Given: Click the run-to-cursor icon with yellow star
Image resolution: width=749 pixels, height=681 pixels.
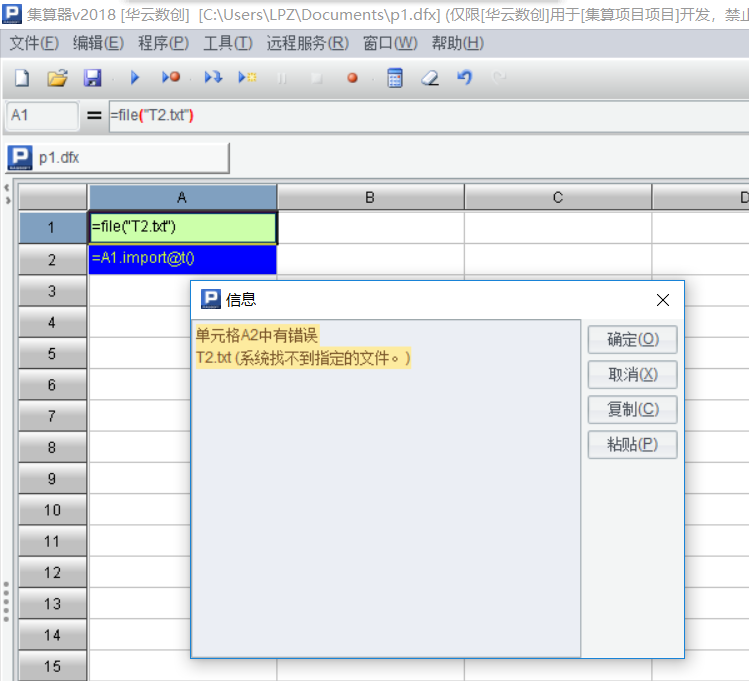Looking at the screenshot, I should click(x=247, y=77).
